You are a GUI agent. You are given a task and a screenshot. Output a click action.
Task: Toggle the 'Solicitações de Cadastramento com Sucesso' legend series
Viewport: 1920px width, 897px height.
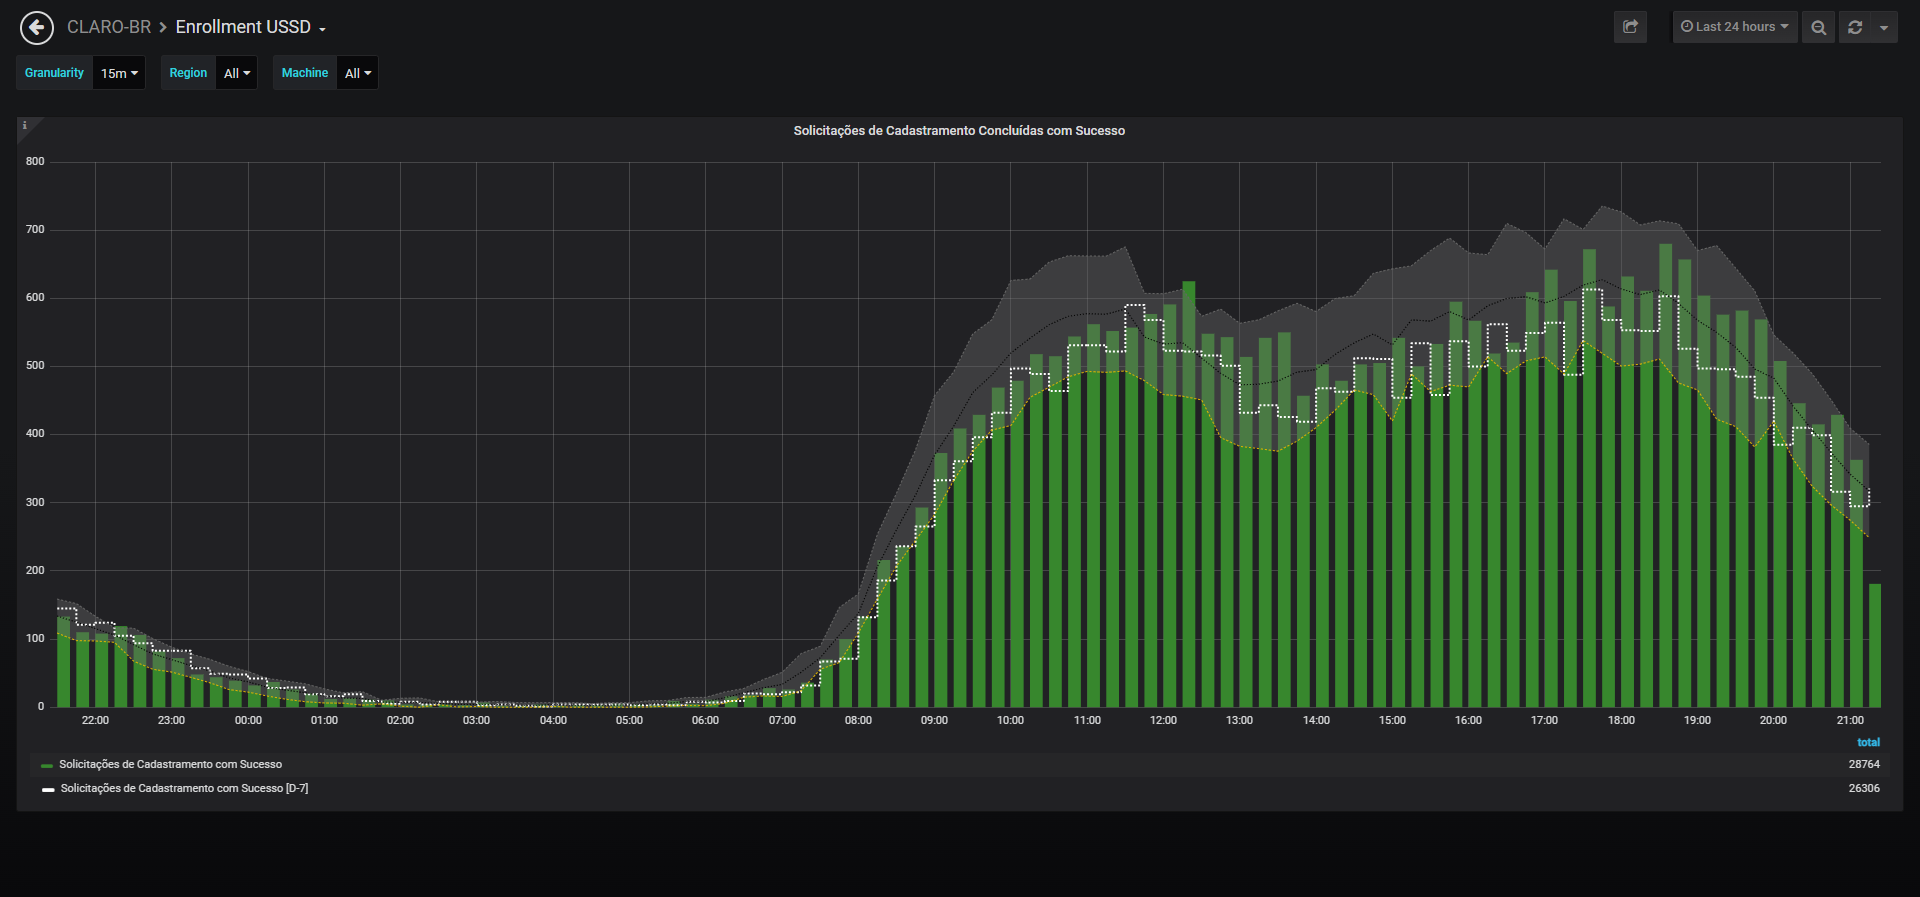point(170,765)
